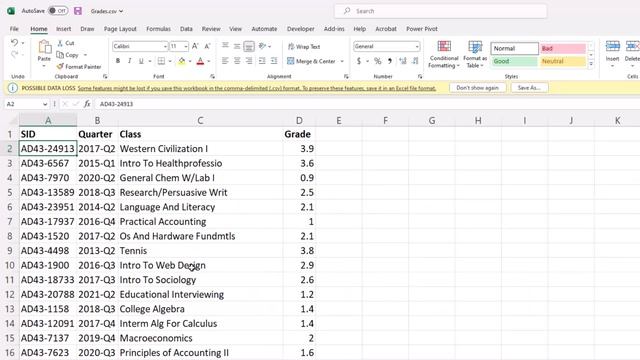Expand Merge & Center options arrow
The image size is (640, 360).
(342, 61)
